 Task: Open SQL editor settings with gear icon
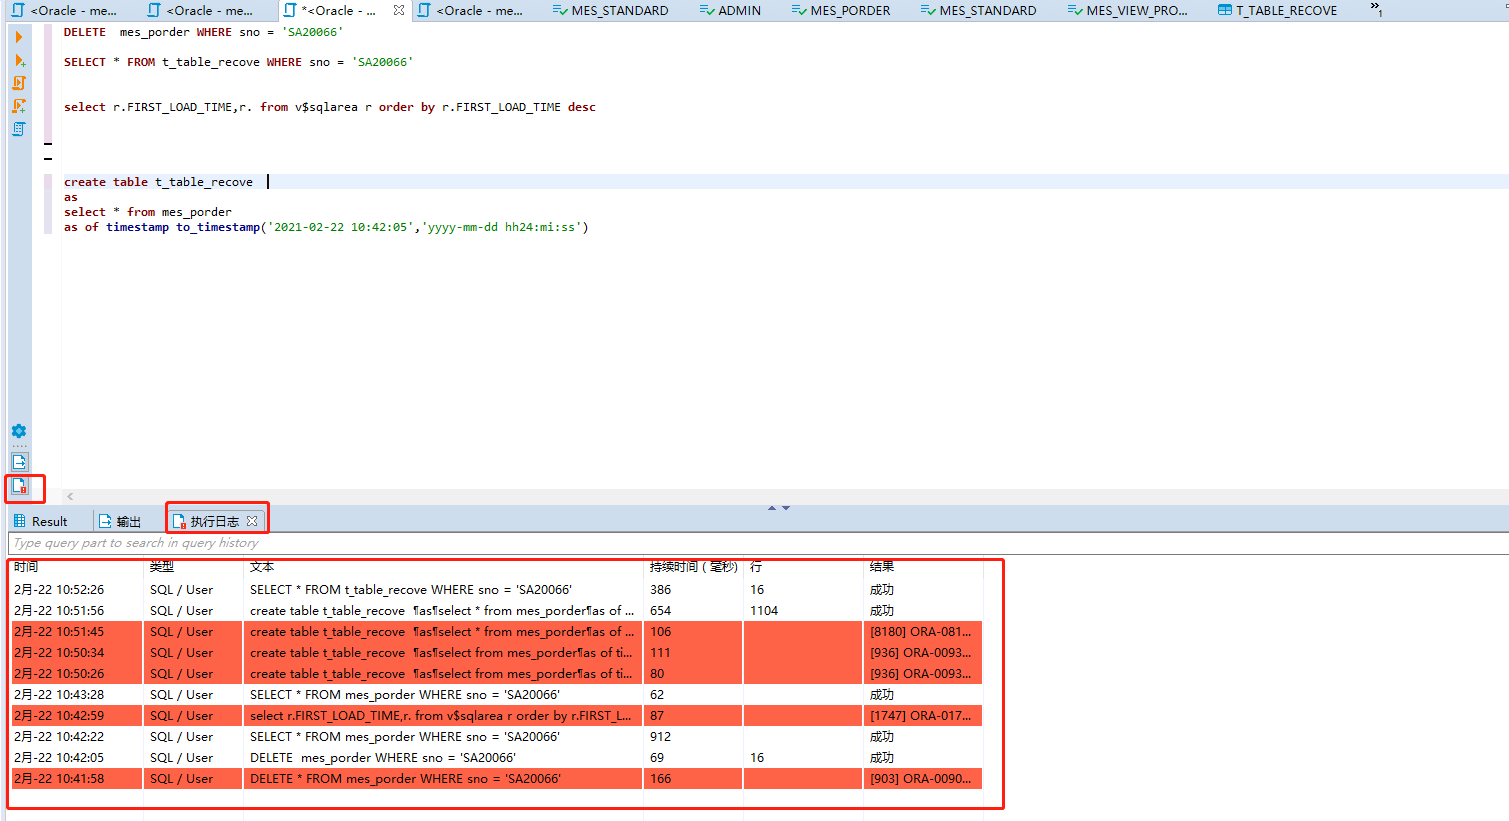(x=18, y=430)
